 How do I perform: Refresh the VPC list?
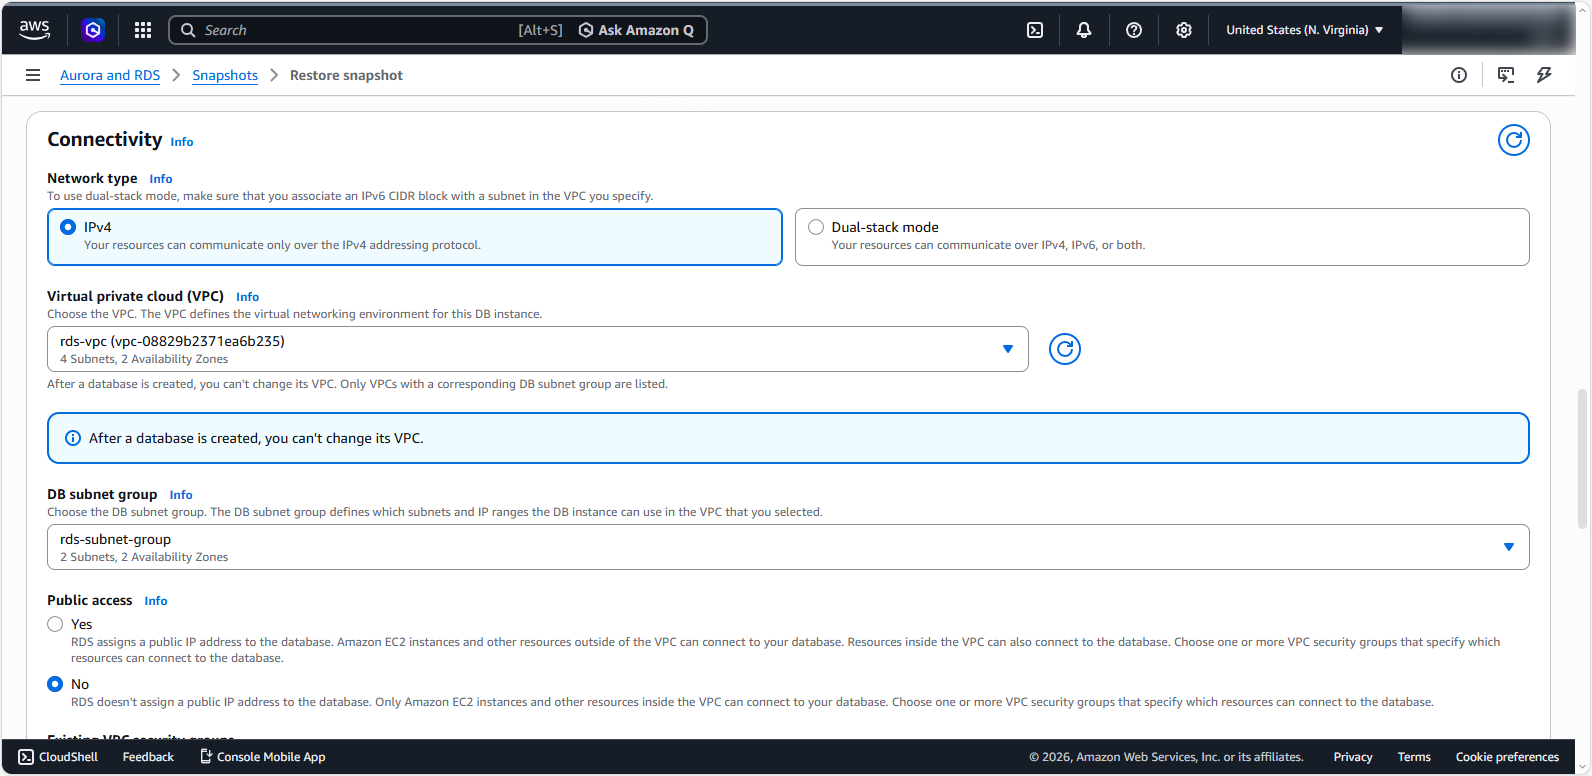(1065, 349)
